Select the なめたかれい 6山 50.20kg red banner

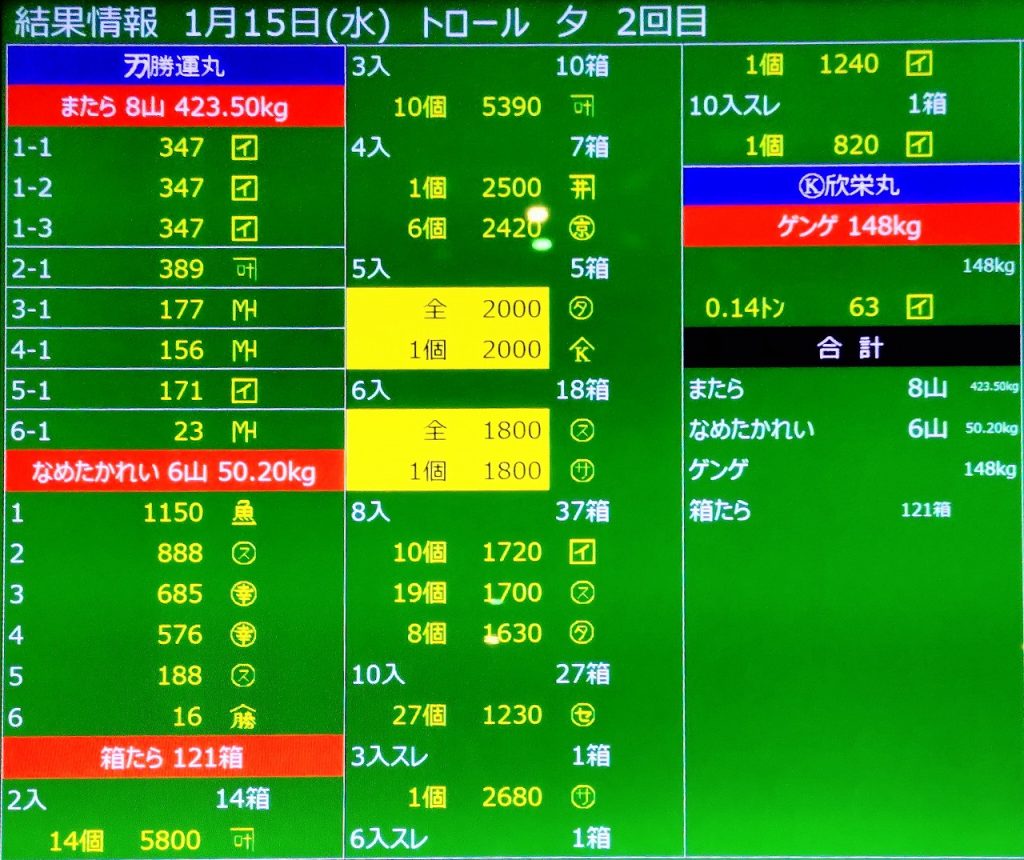tap(175, 471)
